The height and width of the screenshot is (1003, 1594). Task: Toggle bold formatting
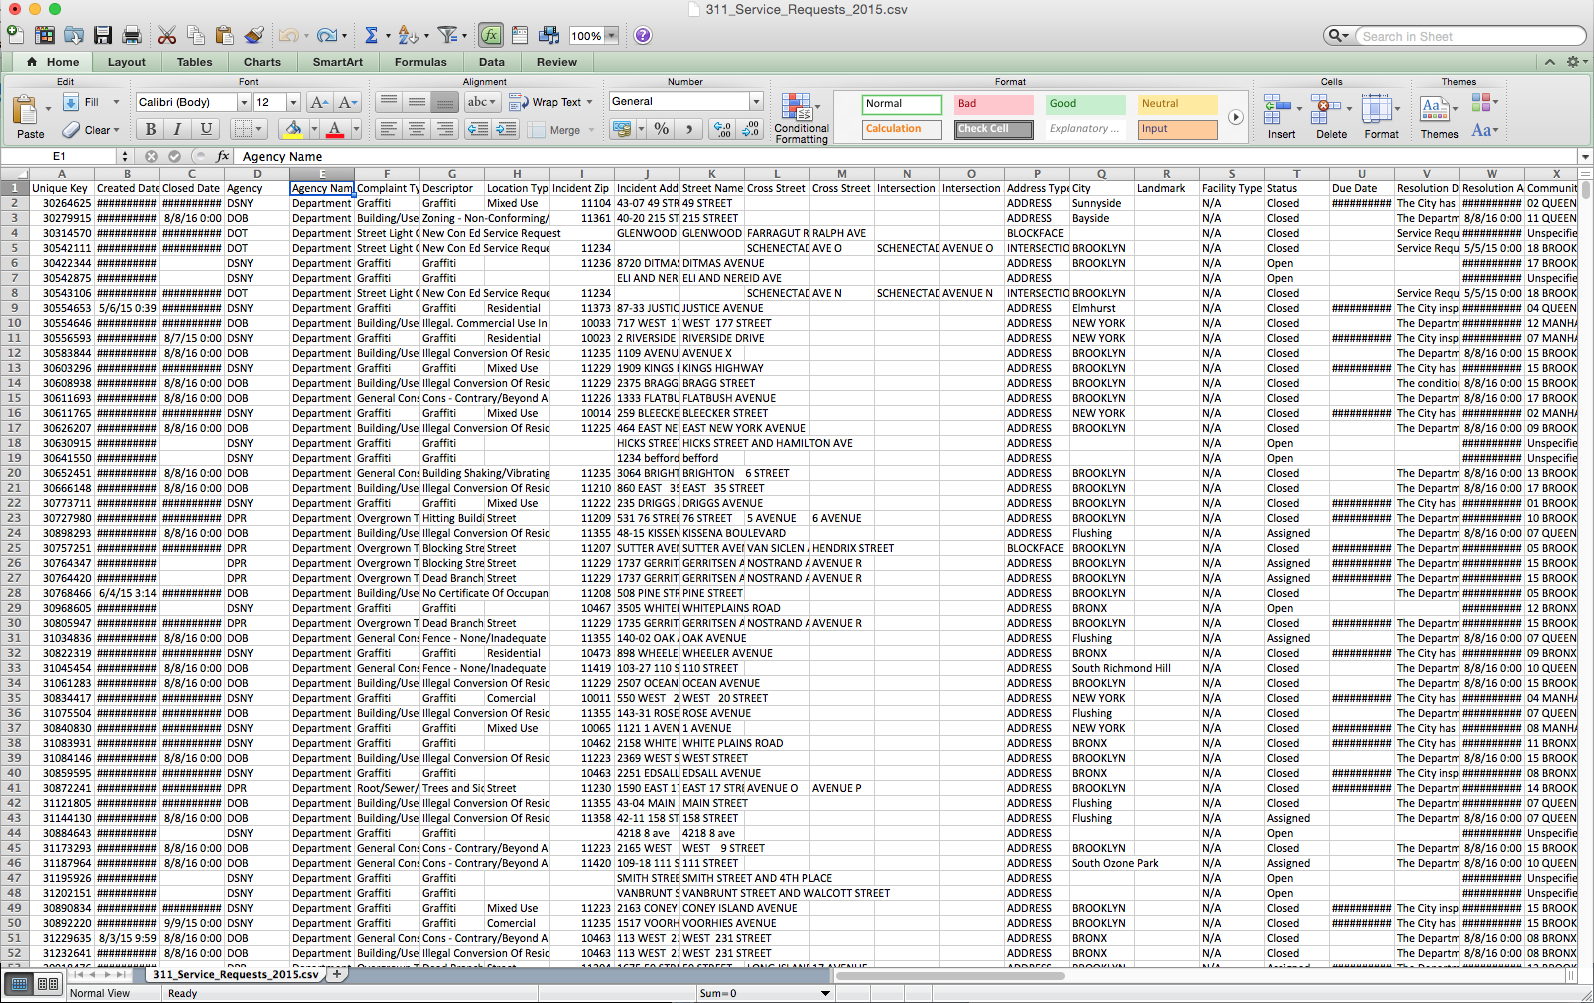(x=150, y=129)
